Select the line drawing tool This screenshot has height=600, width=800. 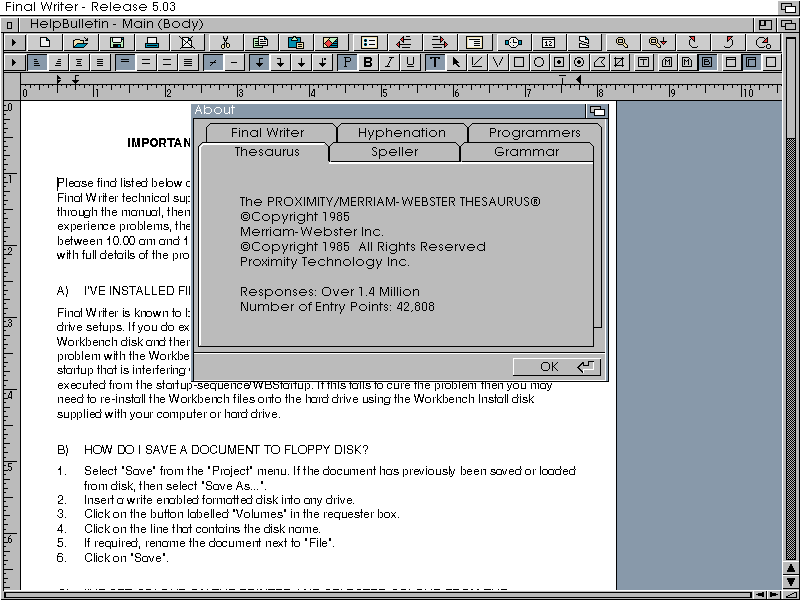point(477,62)
